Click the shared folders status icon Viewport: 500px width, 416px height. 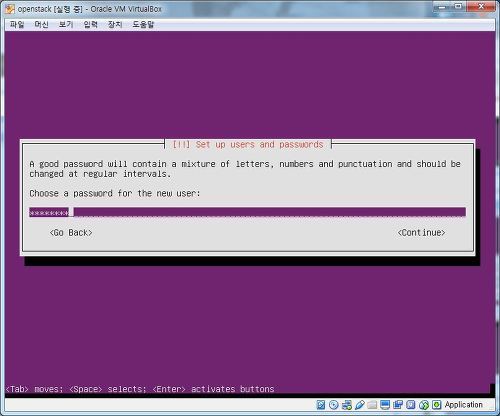(372, 405)
